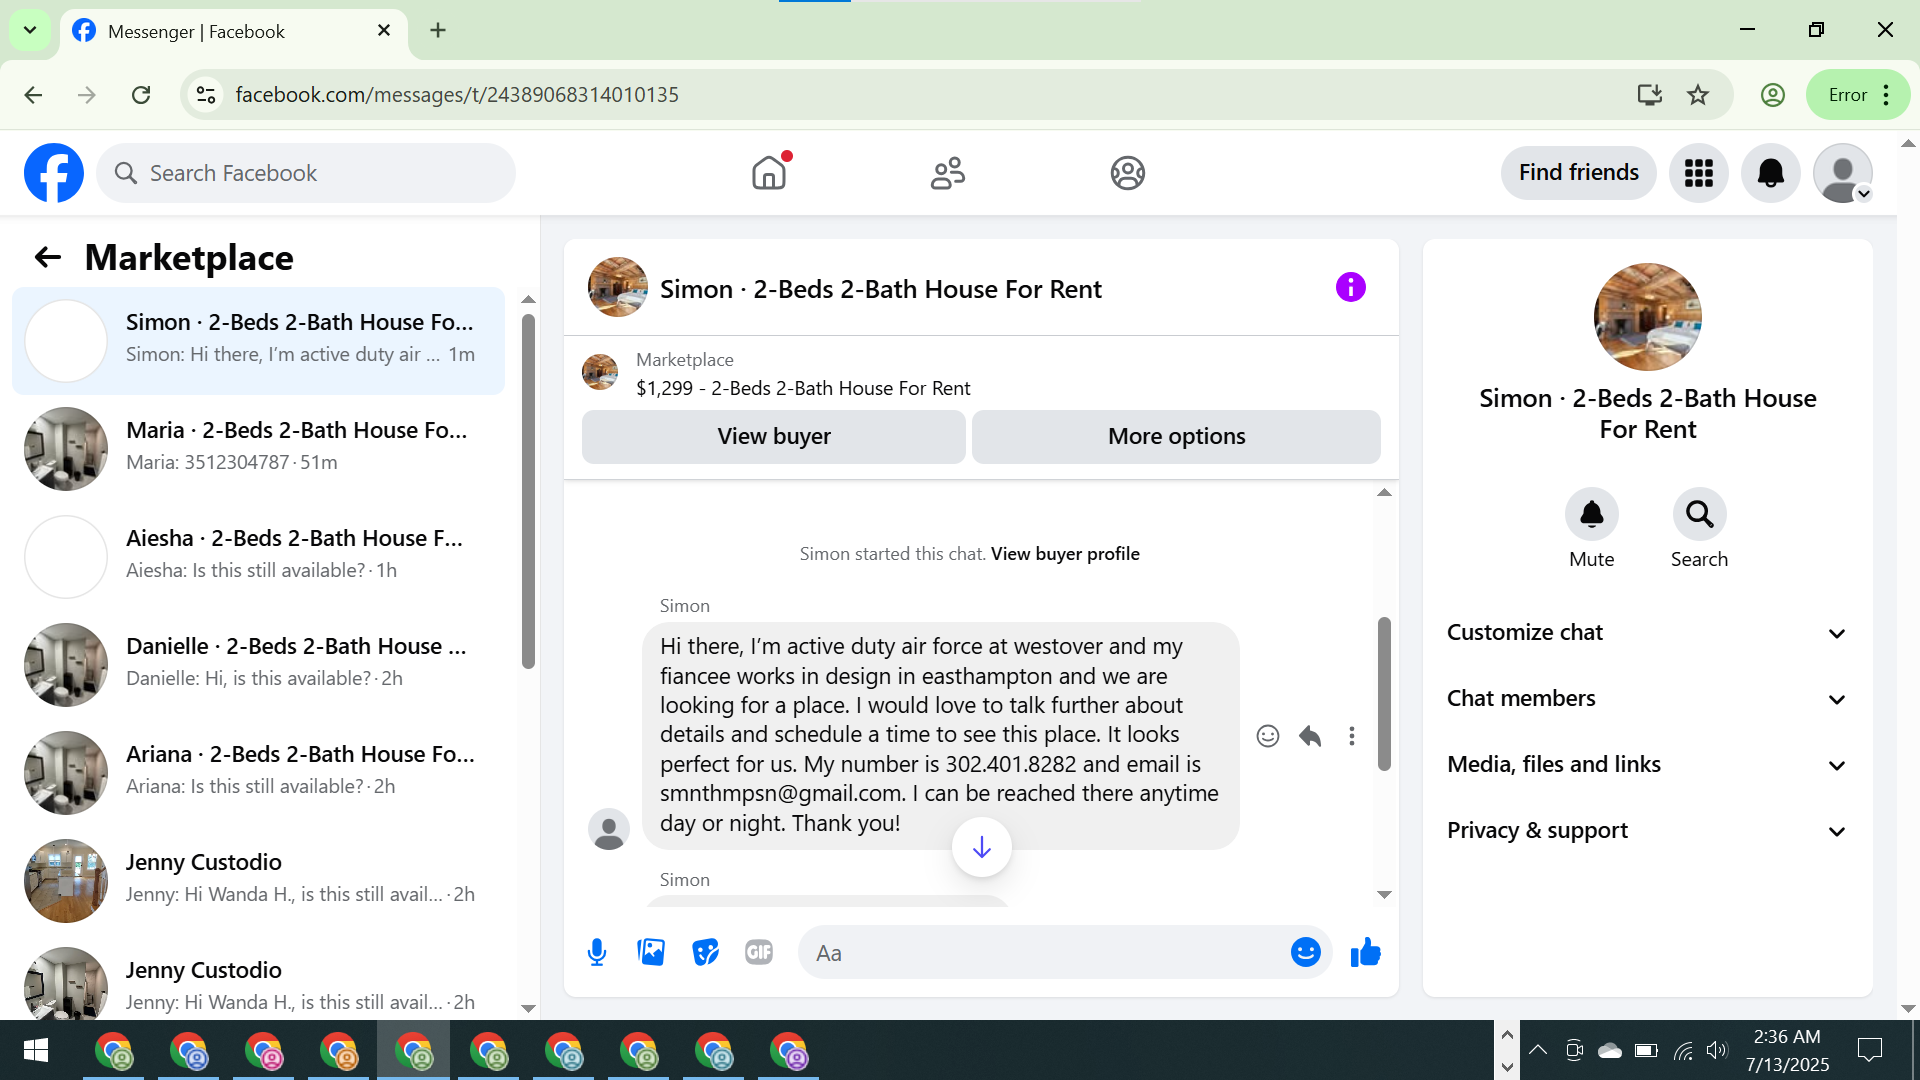Open the sticker picker icon
The image size is (1920, 1080).
coord(705,952)
